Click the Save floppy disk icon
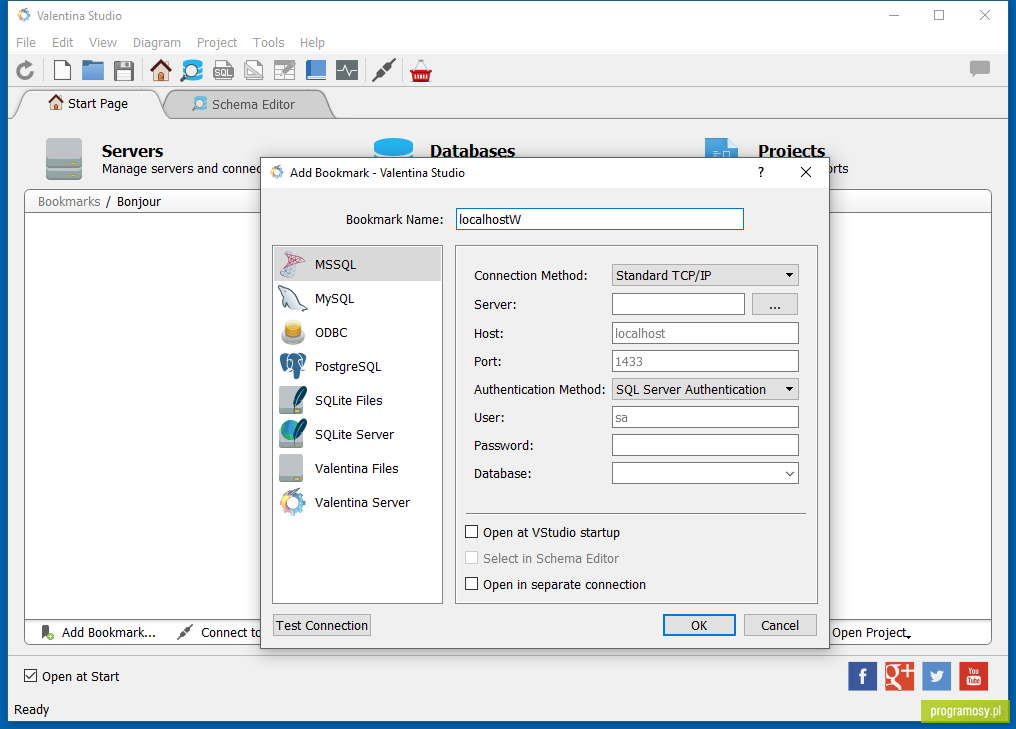The height and width of the screenshot is (729, 1016). coord(124,71)
